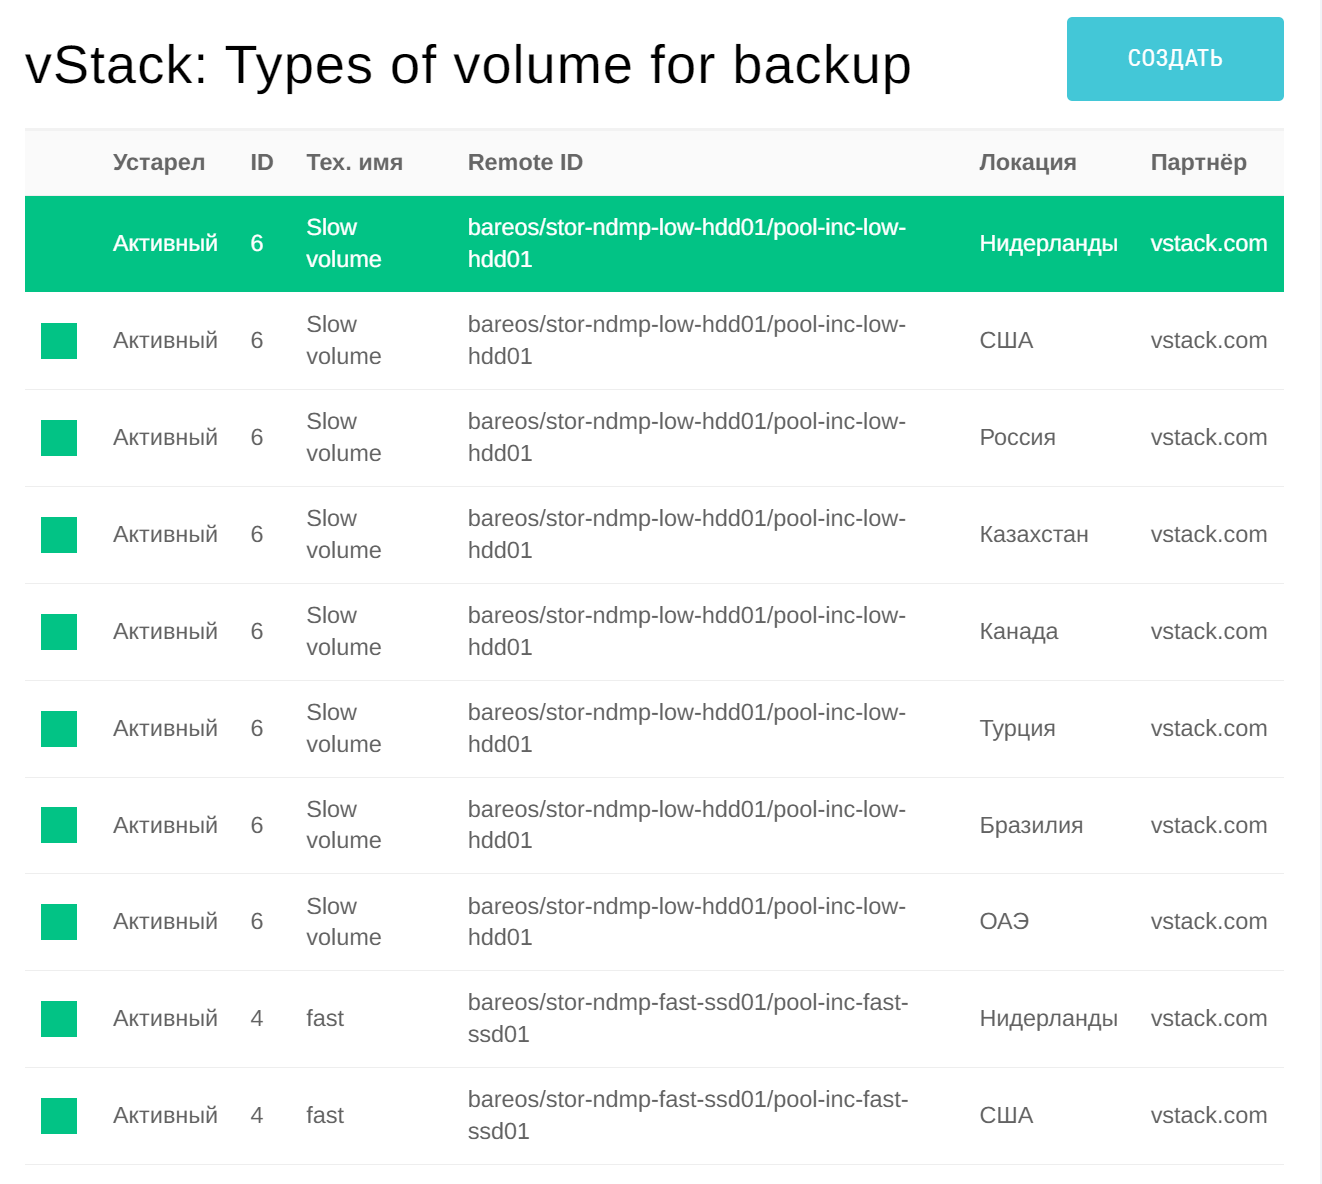Click Активный status in the ОАЭ row
Viewport: 1322px width, 1184px height.
pos(165,922)
